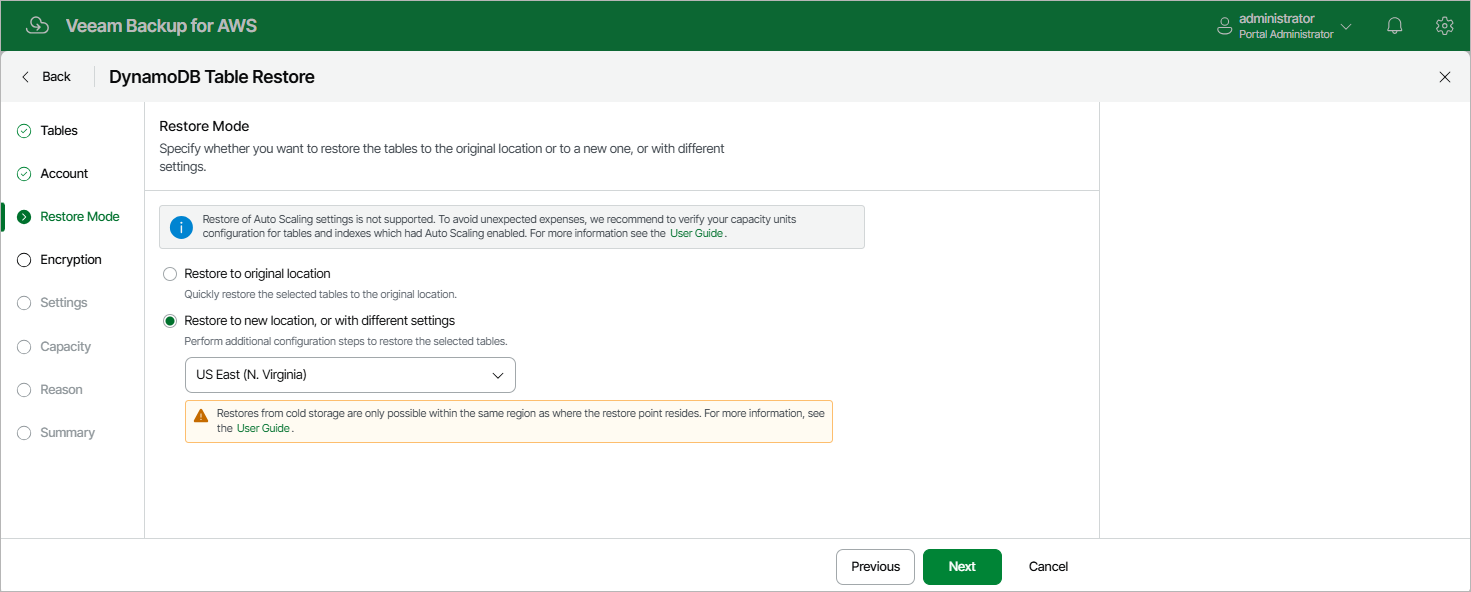Click the circle icon beside Encryption
The image size is (1471, 592).
point(24,260)
